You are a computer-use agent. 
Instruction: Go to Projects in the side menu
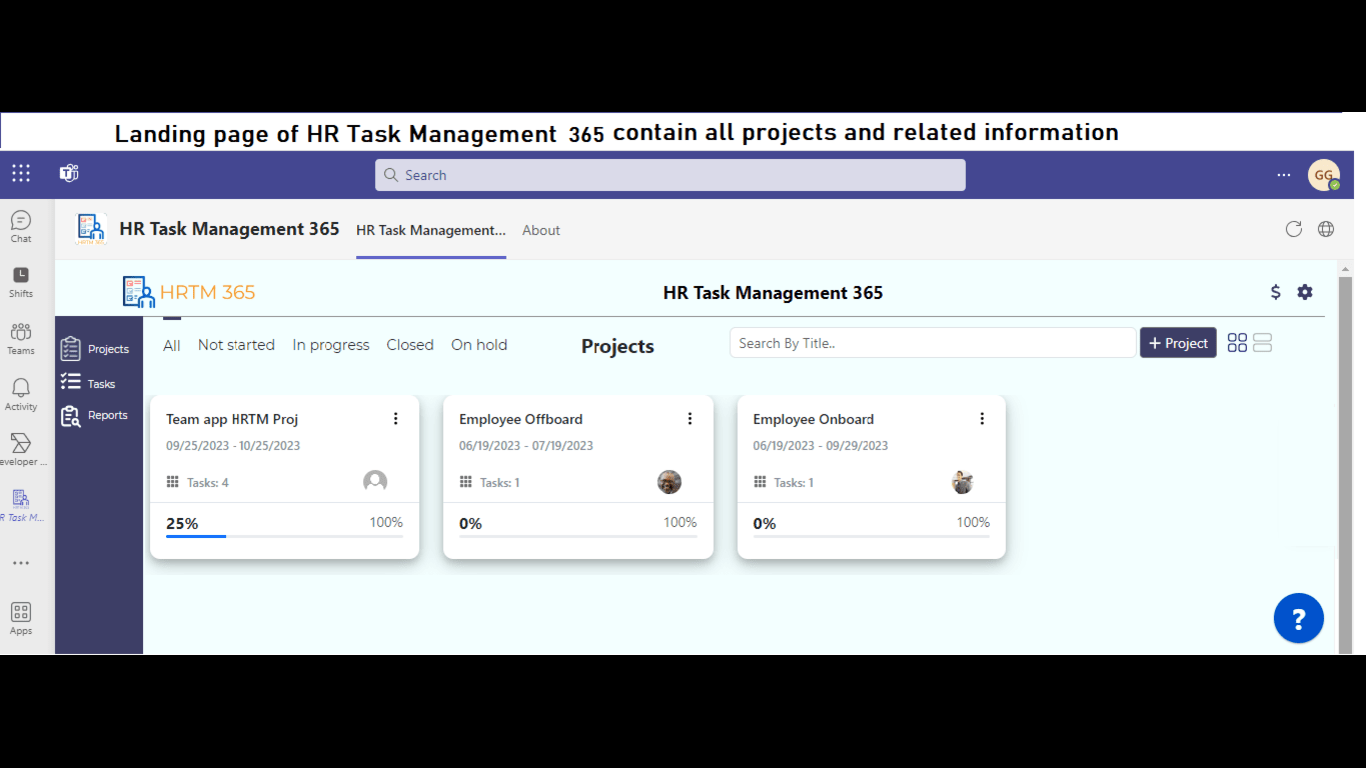click(95, 349)
